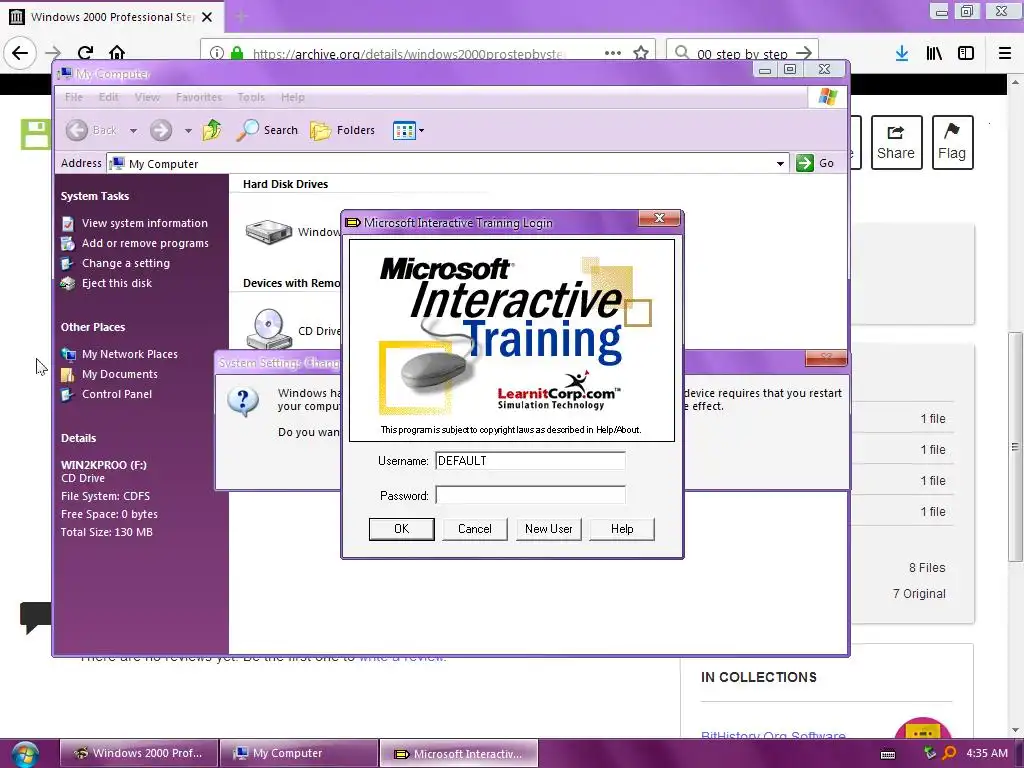Click the Up folder icon in My Computer
The width and height of the screenshot is (1024, 768).
coord(212,130)
